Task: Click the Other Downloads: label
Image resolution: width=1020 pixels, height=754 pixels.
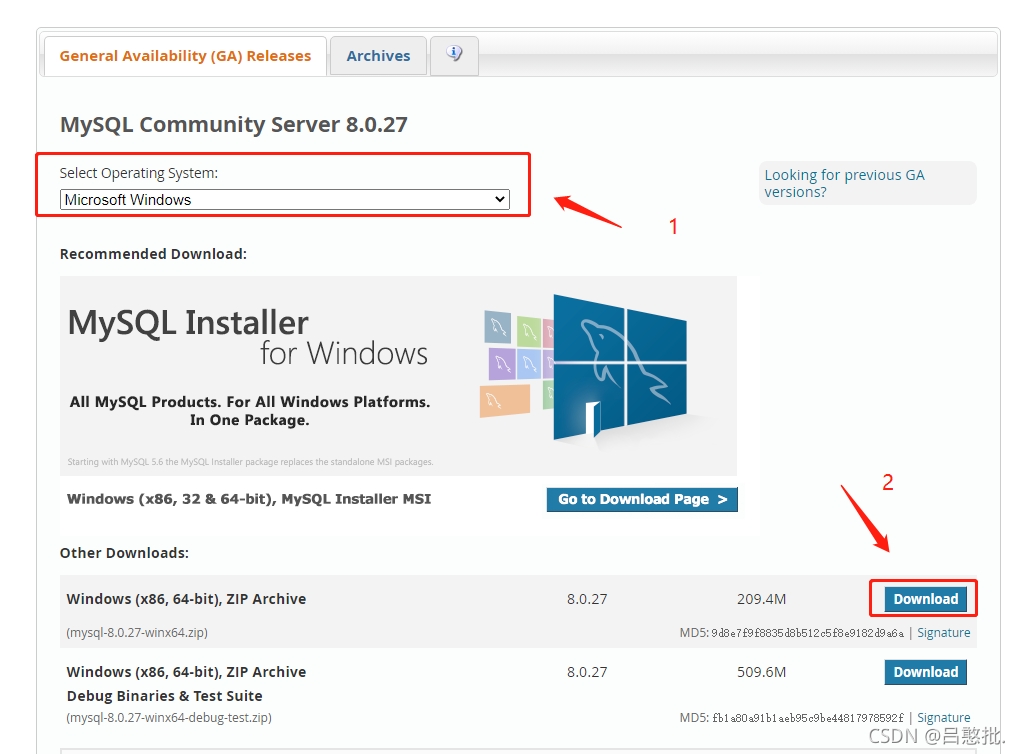Action: click(x=124, y=553)
